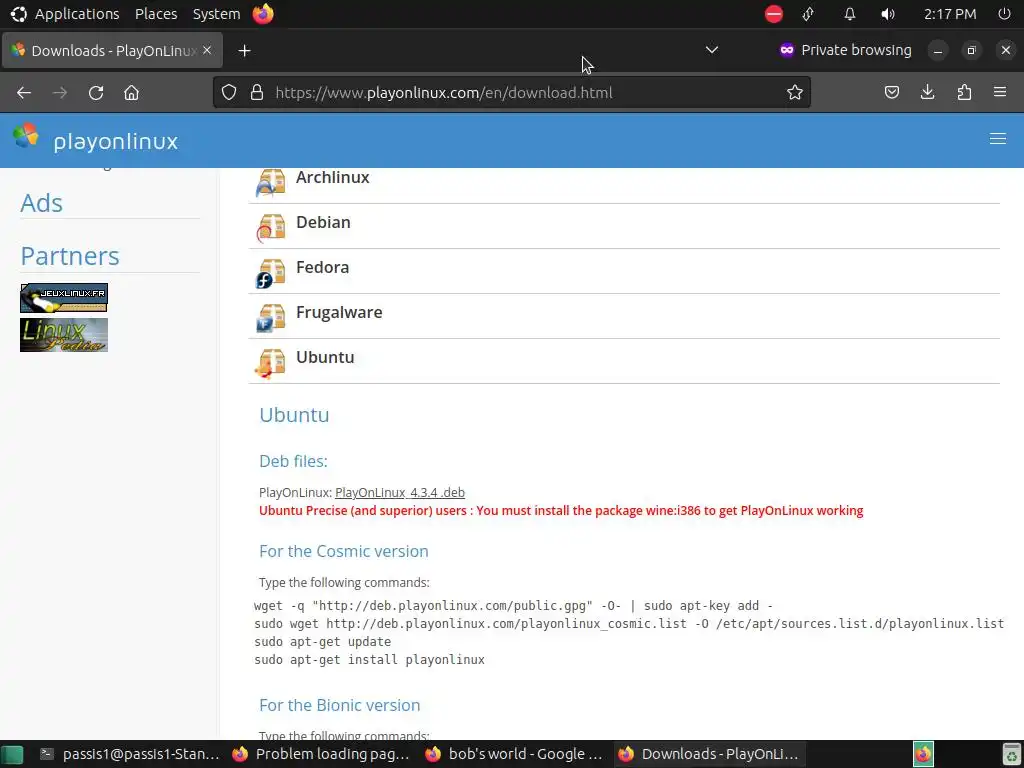Select Downloads - PlayOnLinux taskbar button
This screenshot has height=768, width=1024.
coord(709,754)
